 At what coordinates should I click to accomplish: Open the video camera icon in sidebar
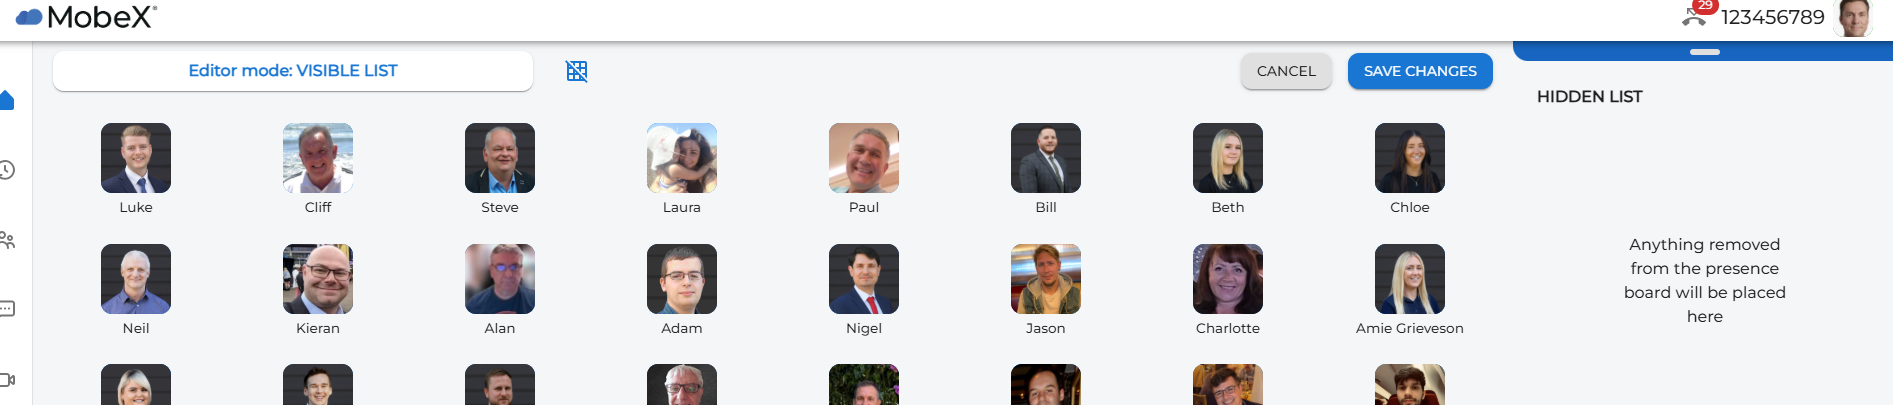point(6,380)
